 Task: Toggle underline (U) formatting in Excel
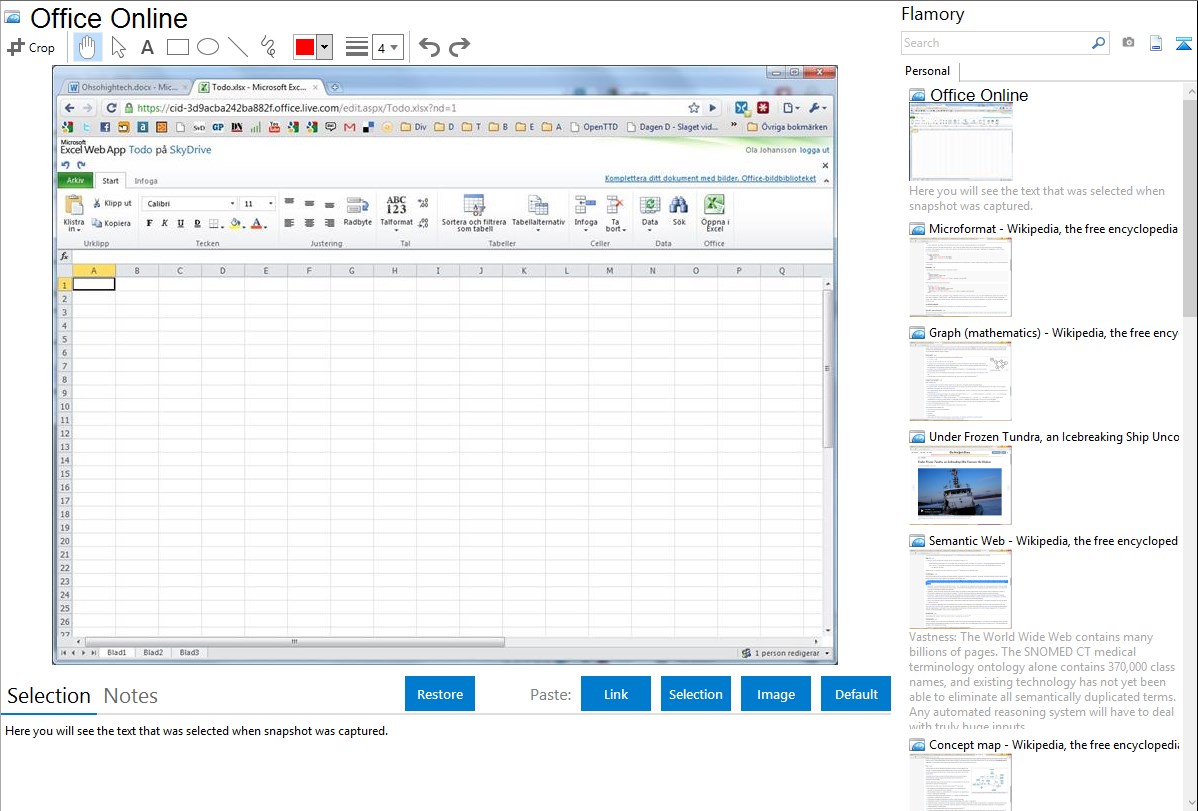[180, 223]
